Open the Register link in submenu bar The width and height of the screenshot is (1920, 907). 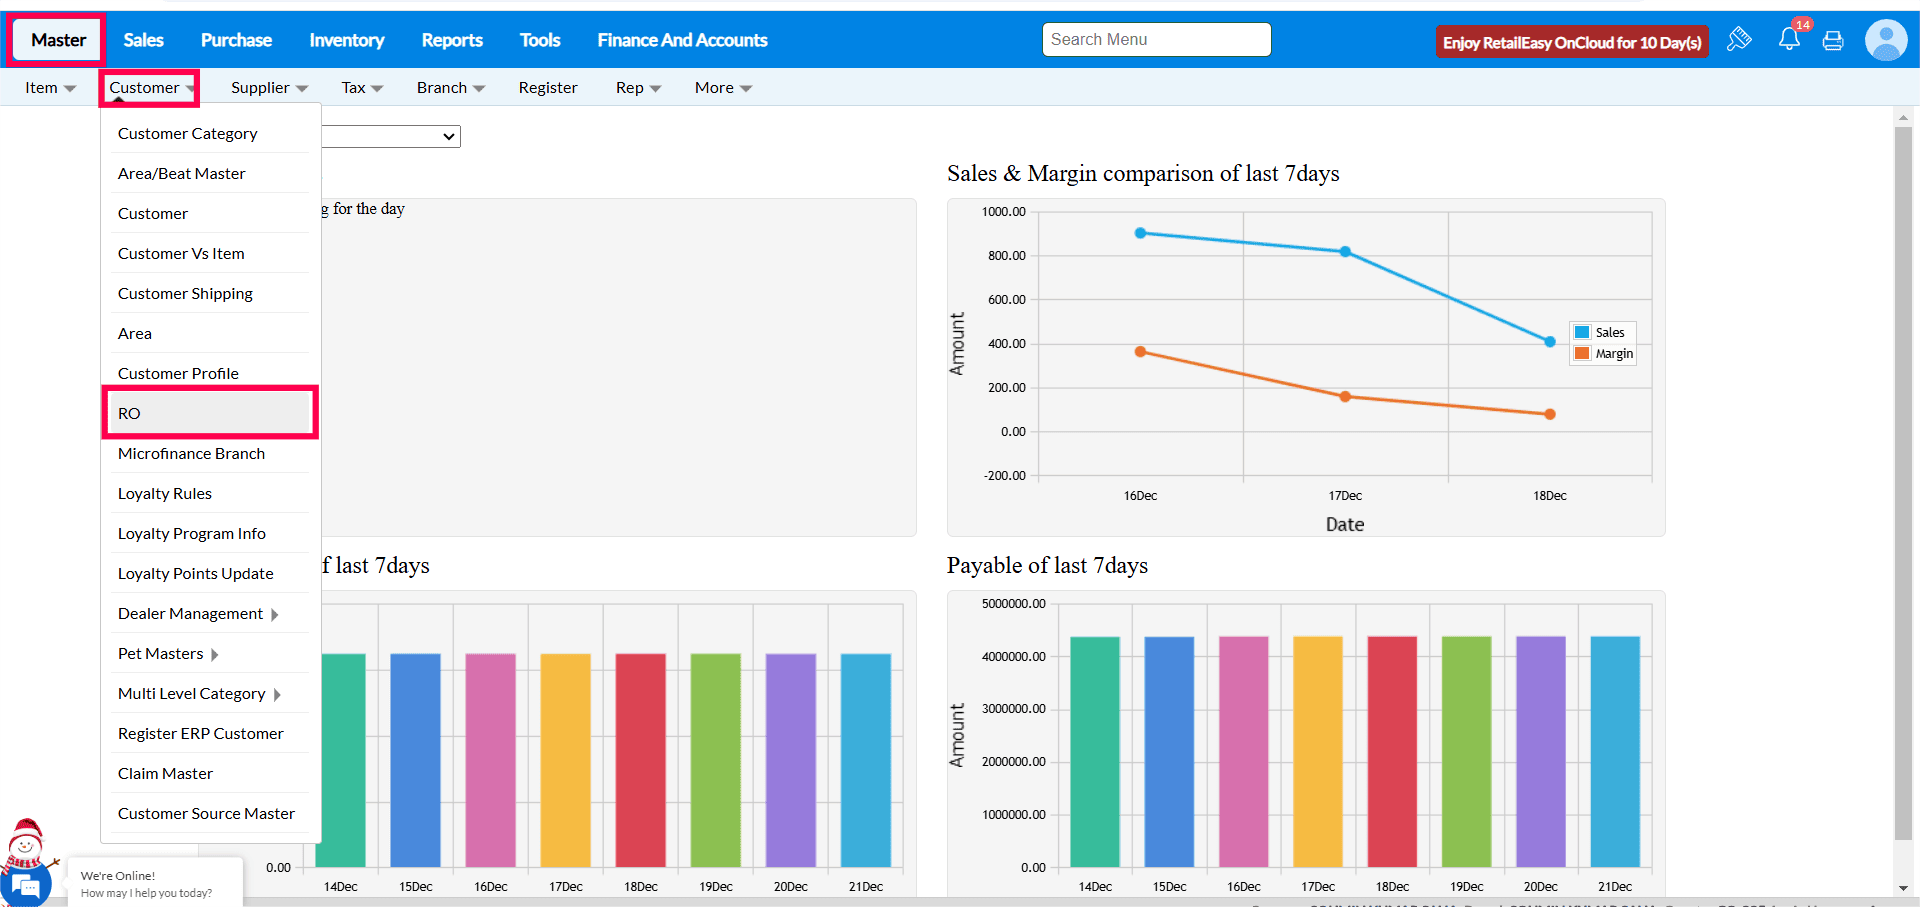(x=547, y=88)
